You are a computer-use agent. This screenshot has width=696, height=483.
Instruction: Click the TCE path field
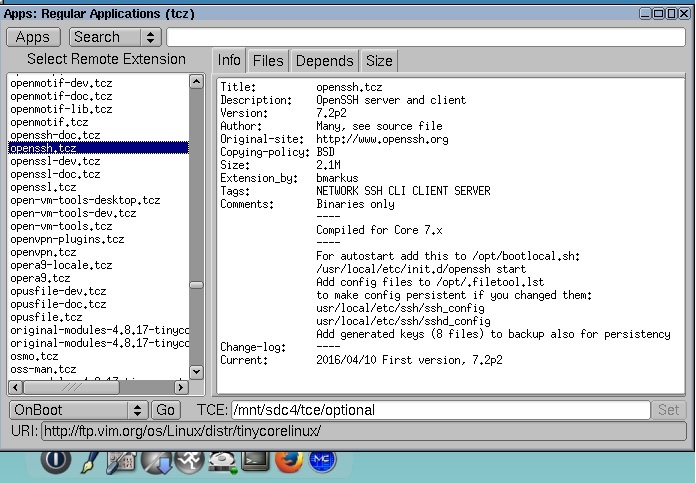(441, 410)
